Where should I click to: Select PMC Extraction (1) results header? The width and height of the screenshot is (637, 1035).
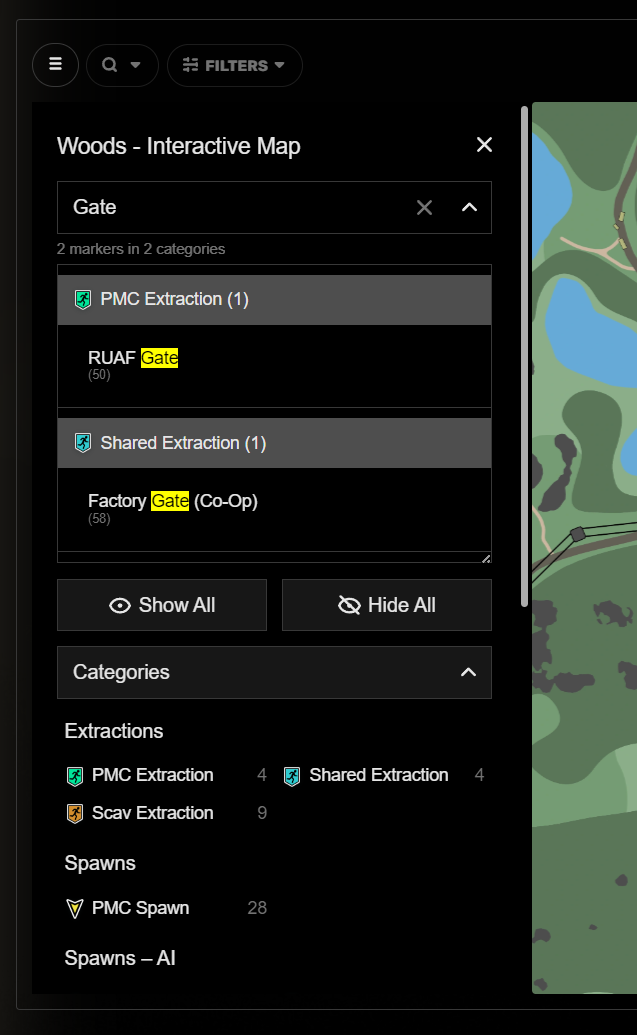point(275,300)
